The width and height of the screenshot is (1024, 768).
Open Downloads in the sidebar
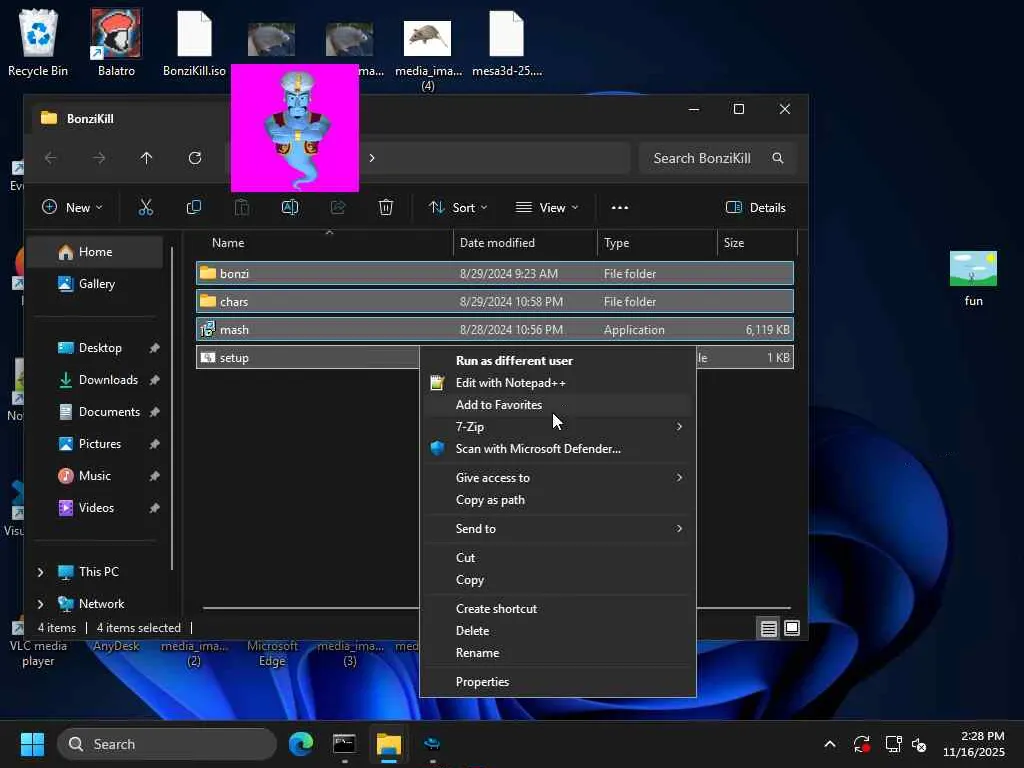click(108, 380)
